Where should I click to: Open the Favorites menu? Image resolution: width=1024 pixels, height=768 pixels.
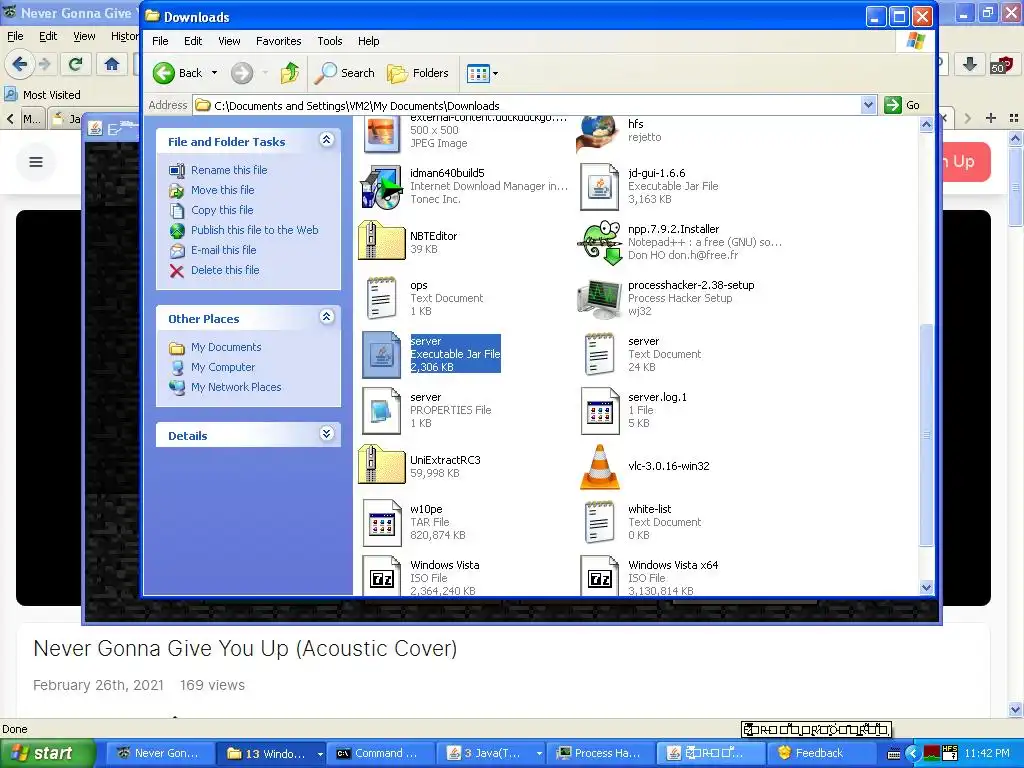coord(278,41)
